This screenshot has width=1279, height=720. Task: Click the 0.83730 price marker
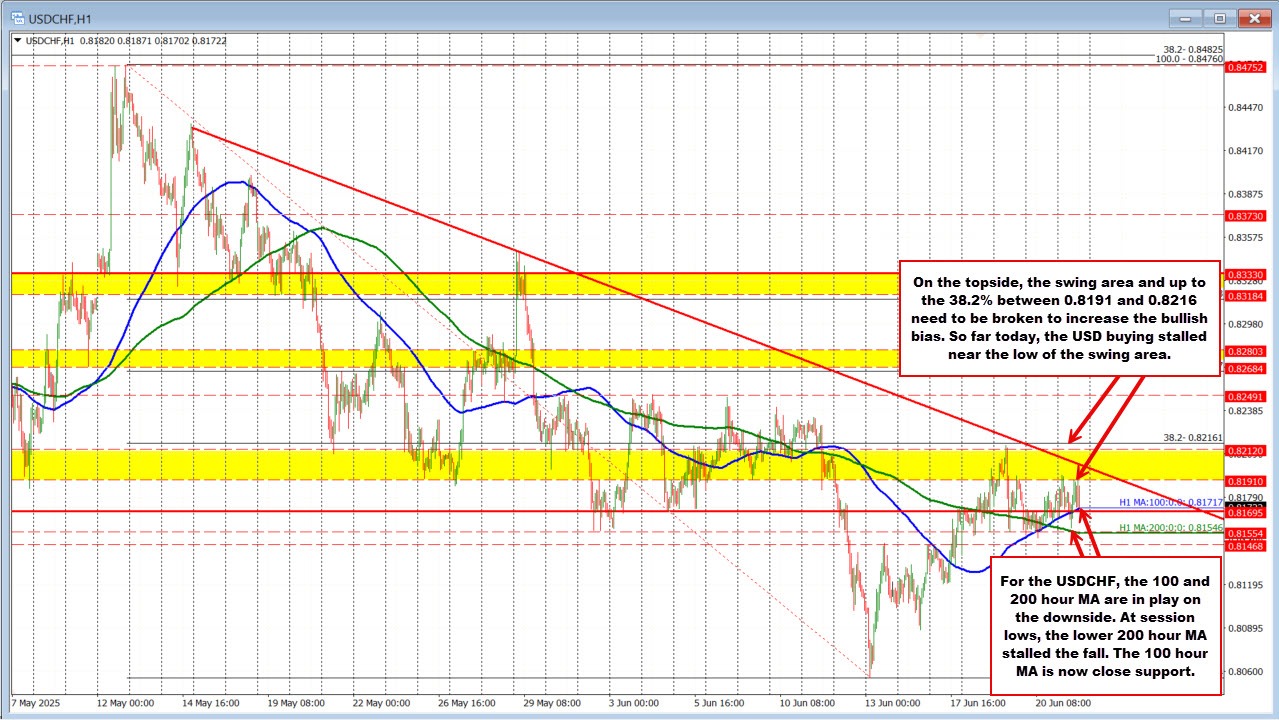pyautogui.click(x=1247, y=216)
